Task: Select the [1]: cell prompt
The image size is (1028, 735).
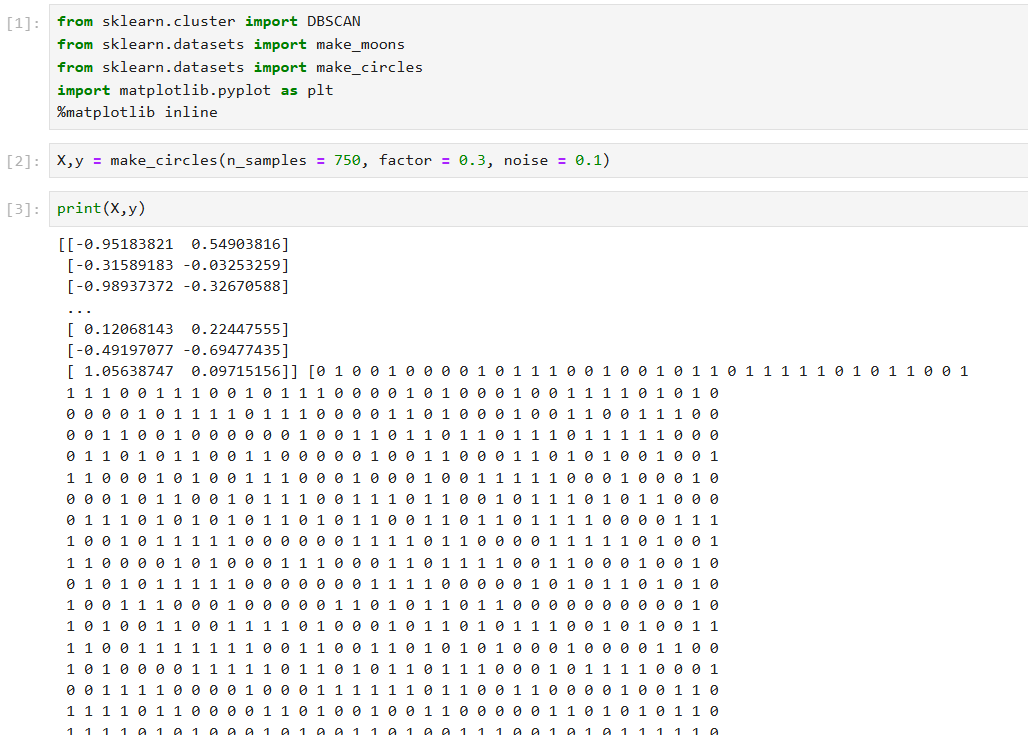Action: tap(23, 24)
